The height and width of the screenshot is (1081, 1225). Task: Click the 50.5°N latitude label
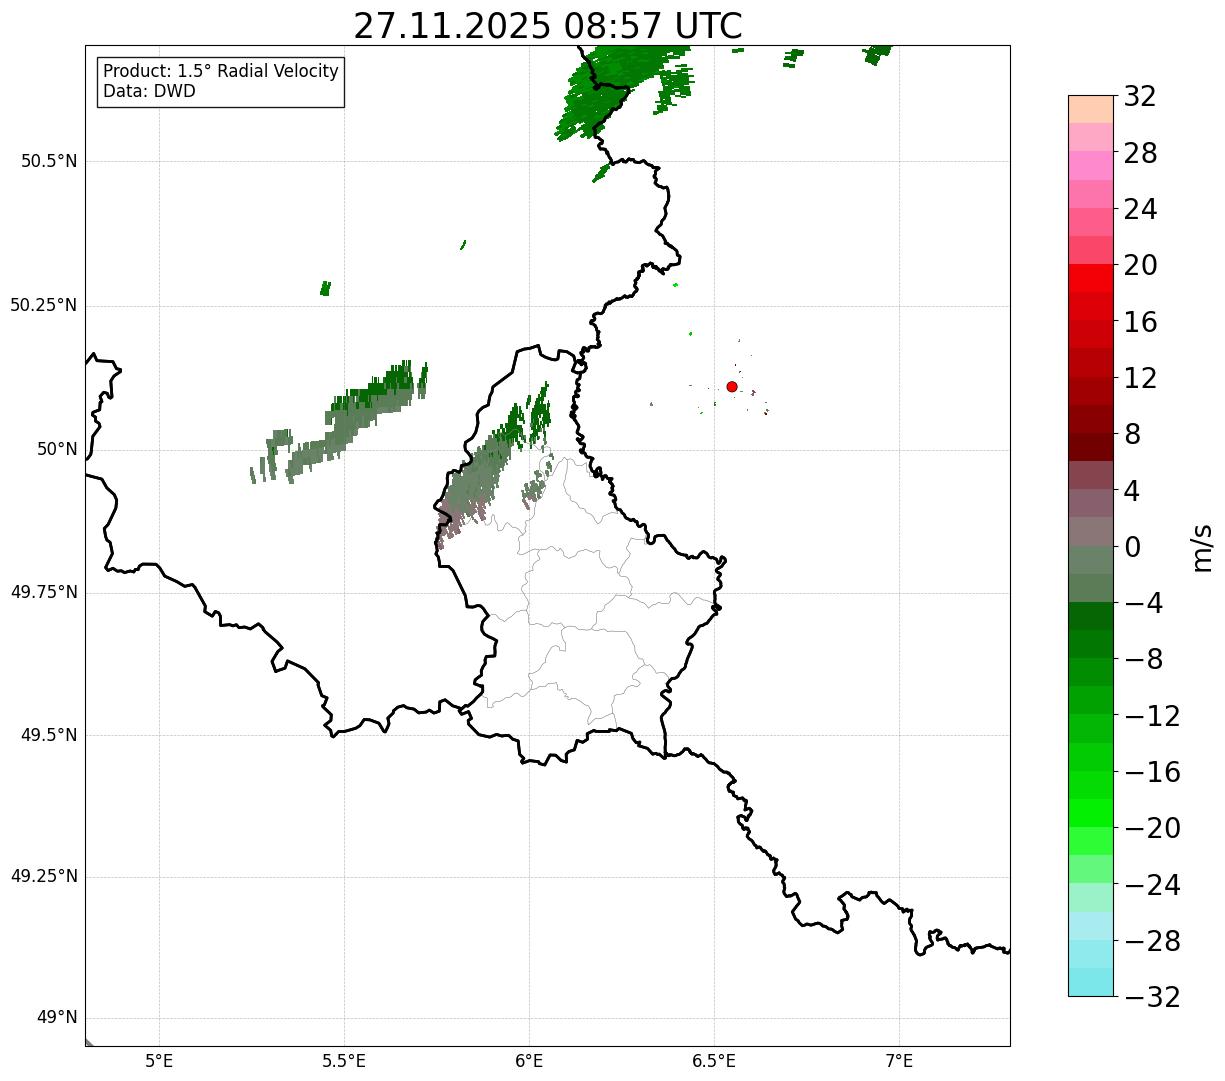click(49, 162)
